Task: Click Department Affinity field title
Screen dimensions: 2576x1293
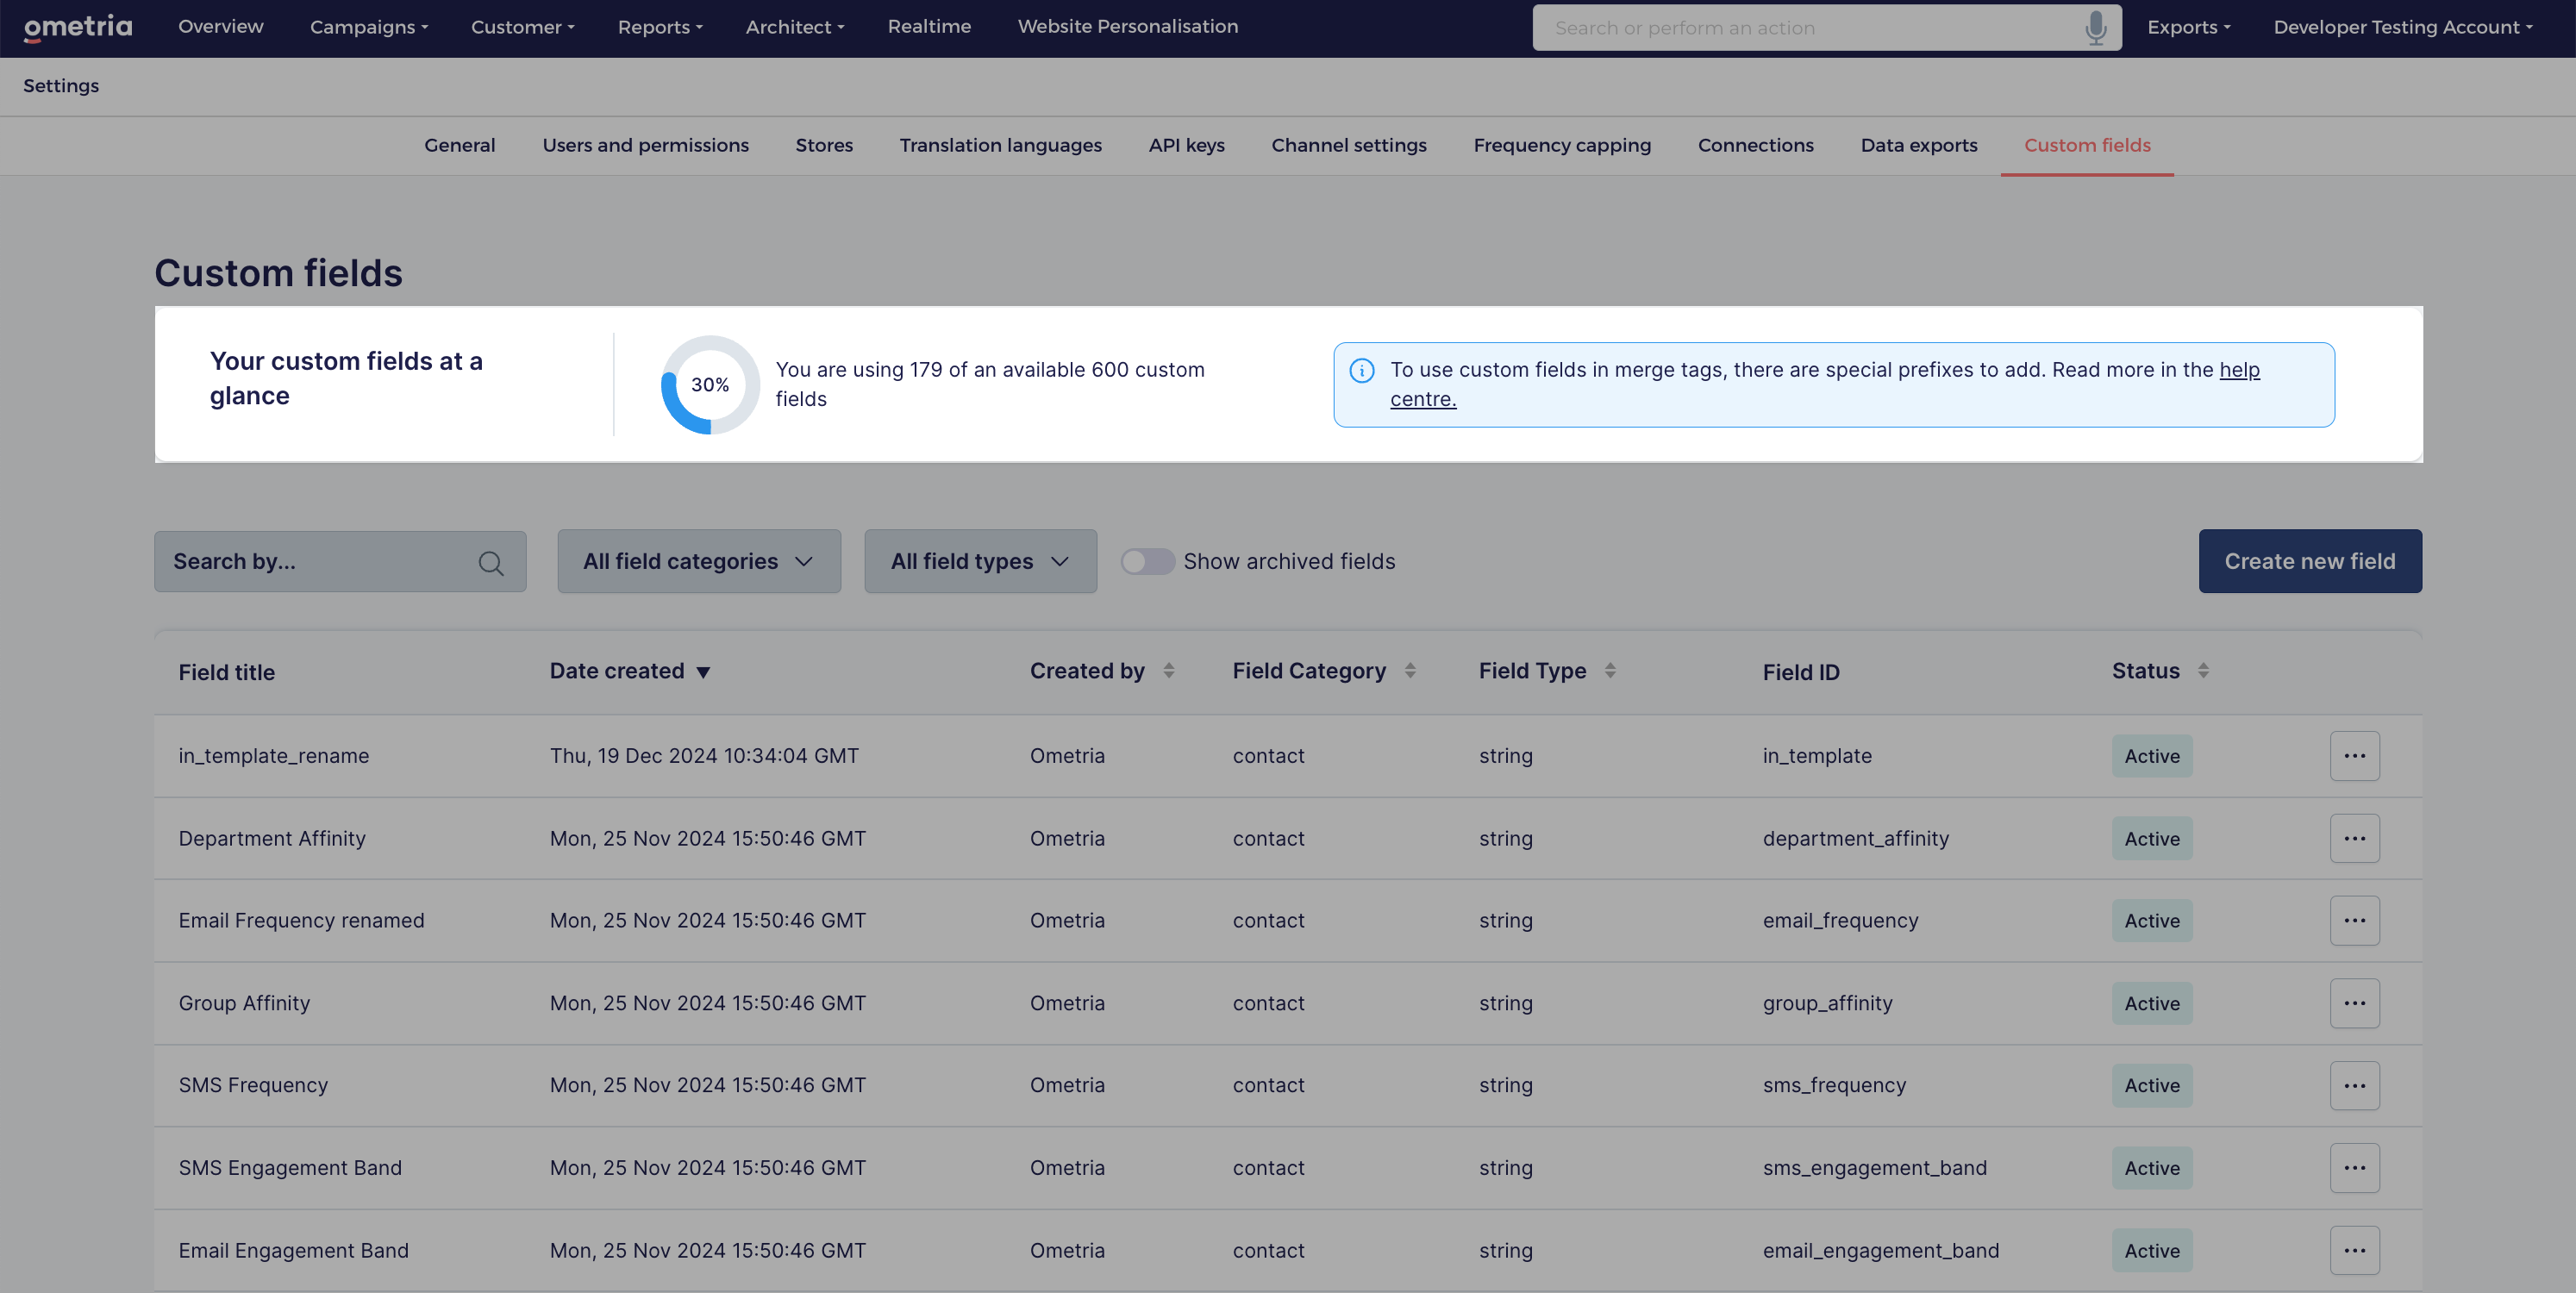Action: [272, 838]
